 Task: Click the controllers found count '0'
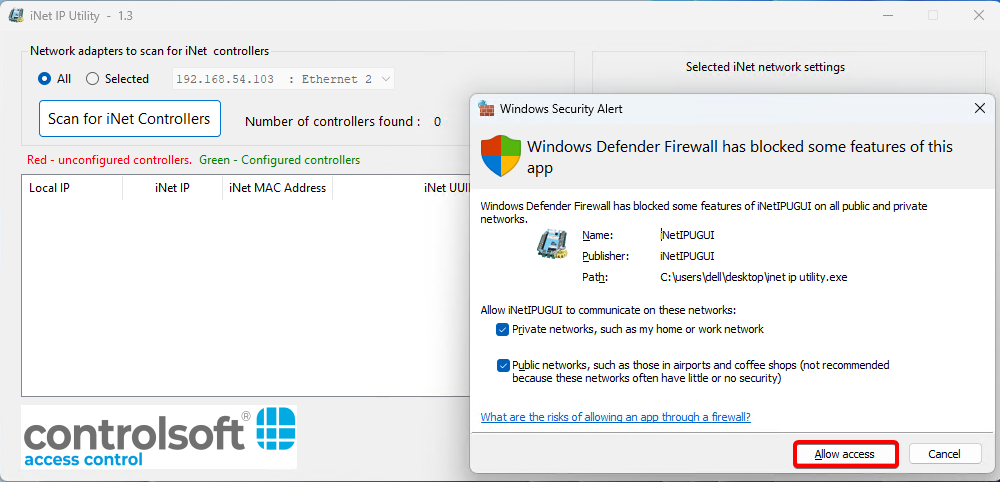coord(438,121)
